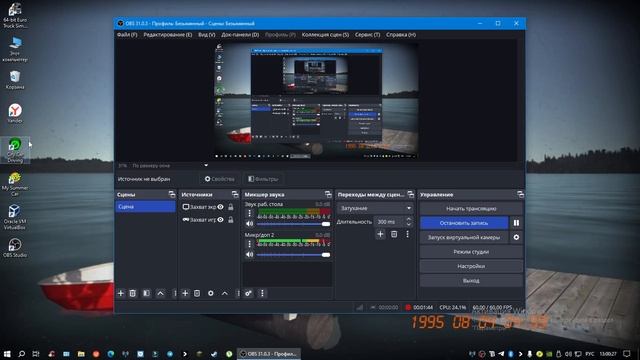Open advanced audio properties gears icon

point(248,293)
